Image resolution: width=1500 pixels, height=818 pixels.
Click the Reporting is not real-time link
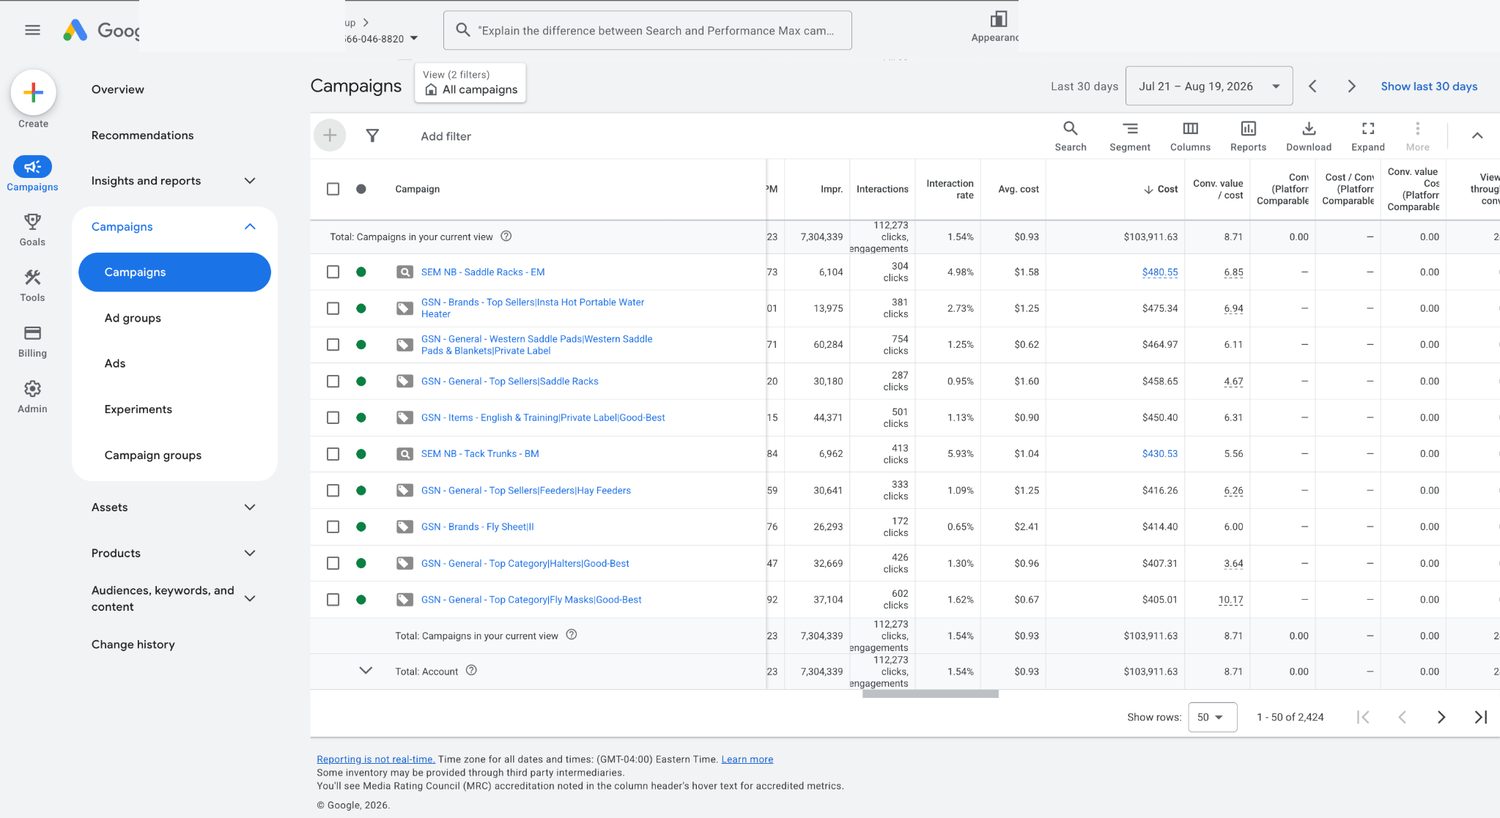pyautogui.click(x=376, y=759)
